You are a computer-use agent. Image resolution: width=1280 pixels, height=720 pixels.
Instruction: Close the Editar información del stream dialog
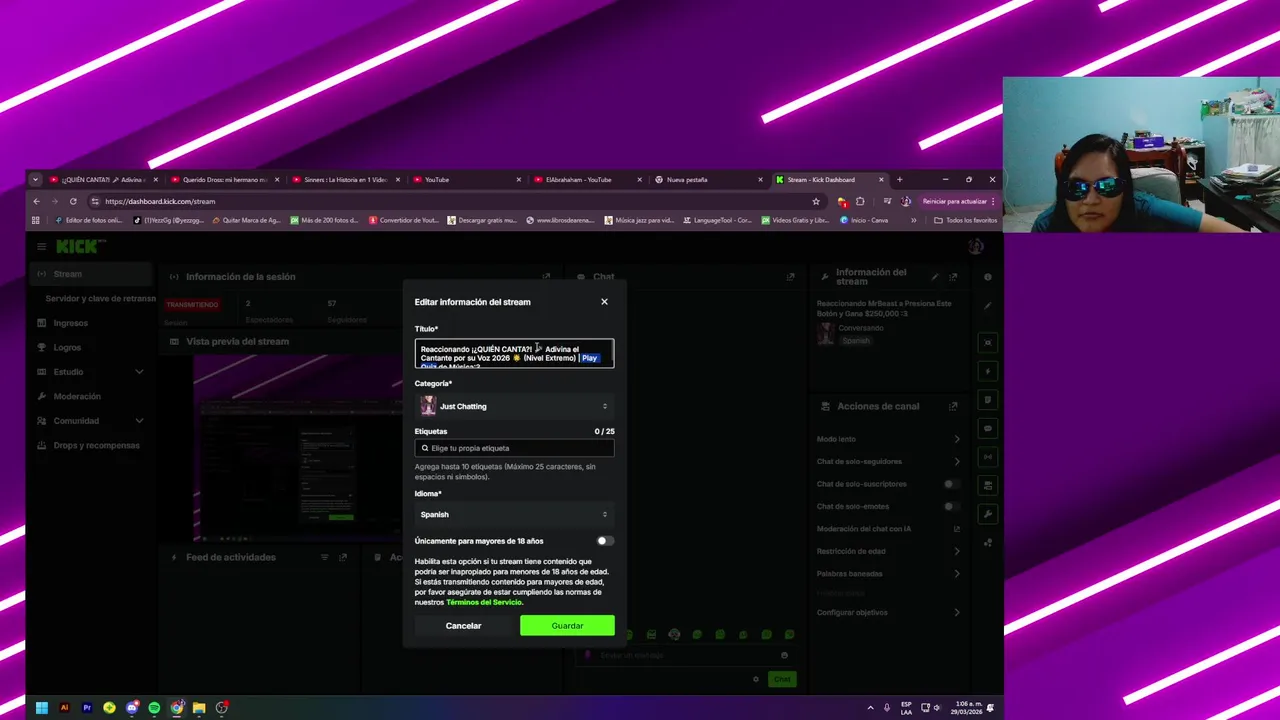pyautogui.click(x=604, y=302)
